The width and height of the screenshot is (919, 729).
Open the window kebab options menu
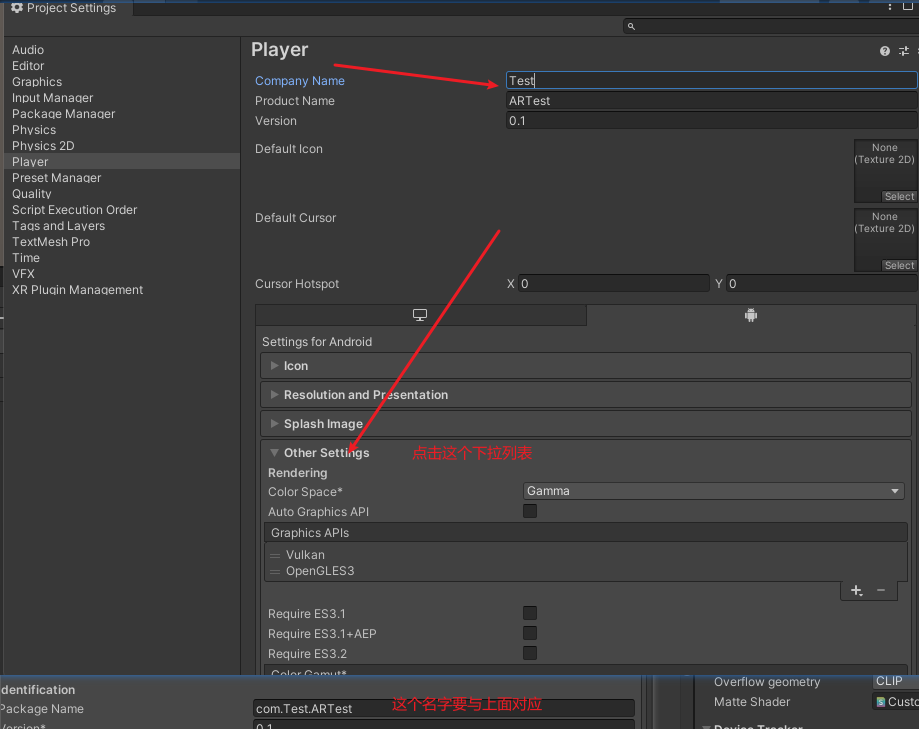tap(890, 6)
